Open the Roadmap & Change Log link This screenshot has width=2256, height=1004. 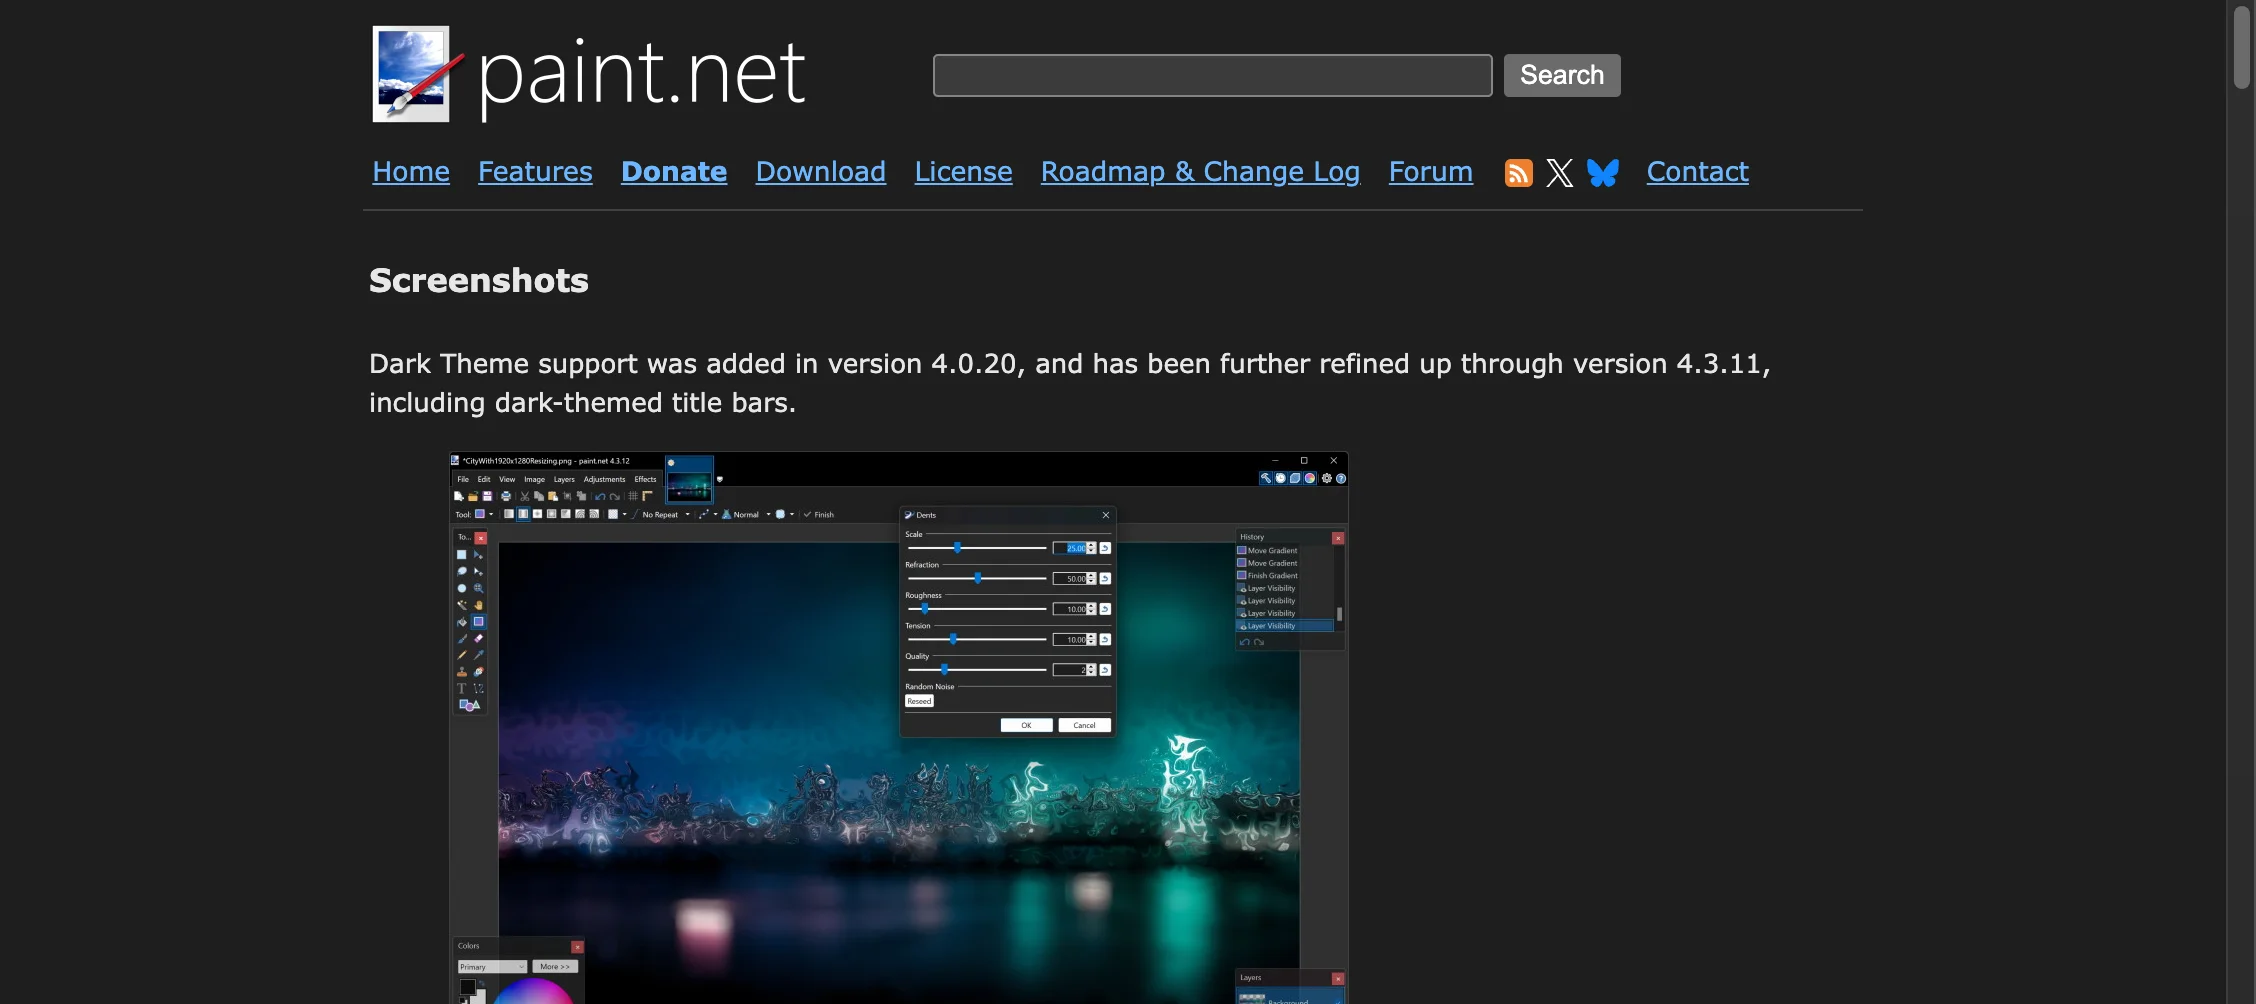(1200, 172)
